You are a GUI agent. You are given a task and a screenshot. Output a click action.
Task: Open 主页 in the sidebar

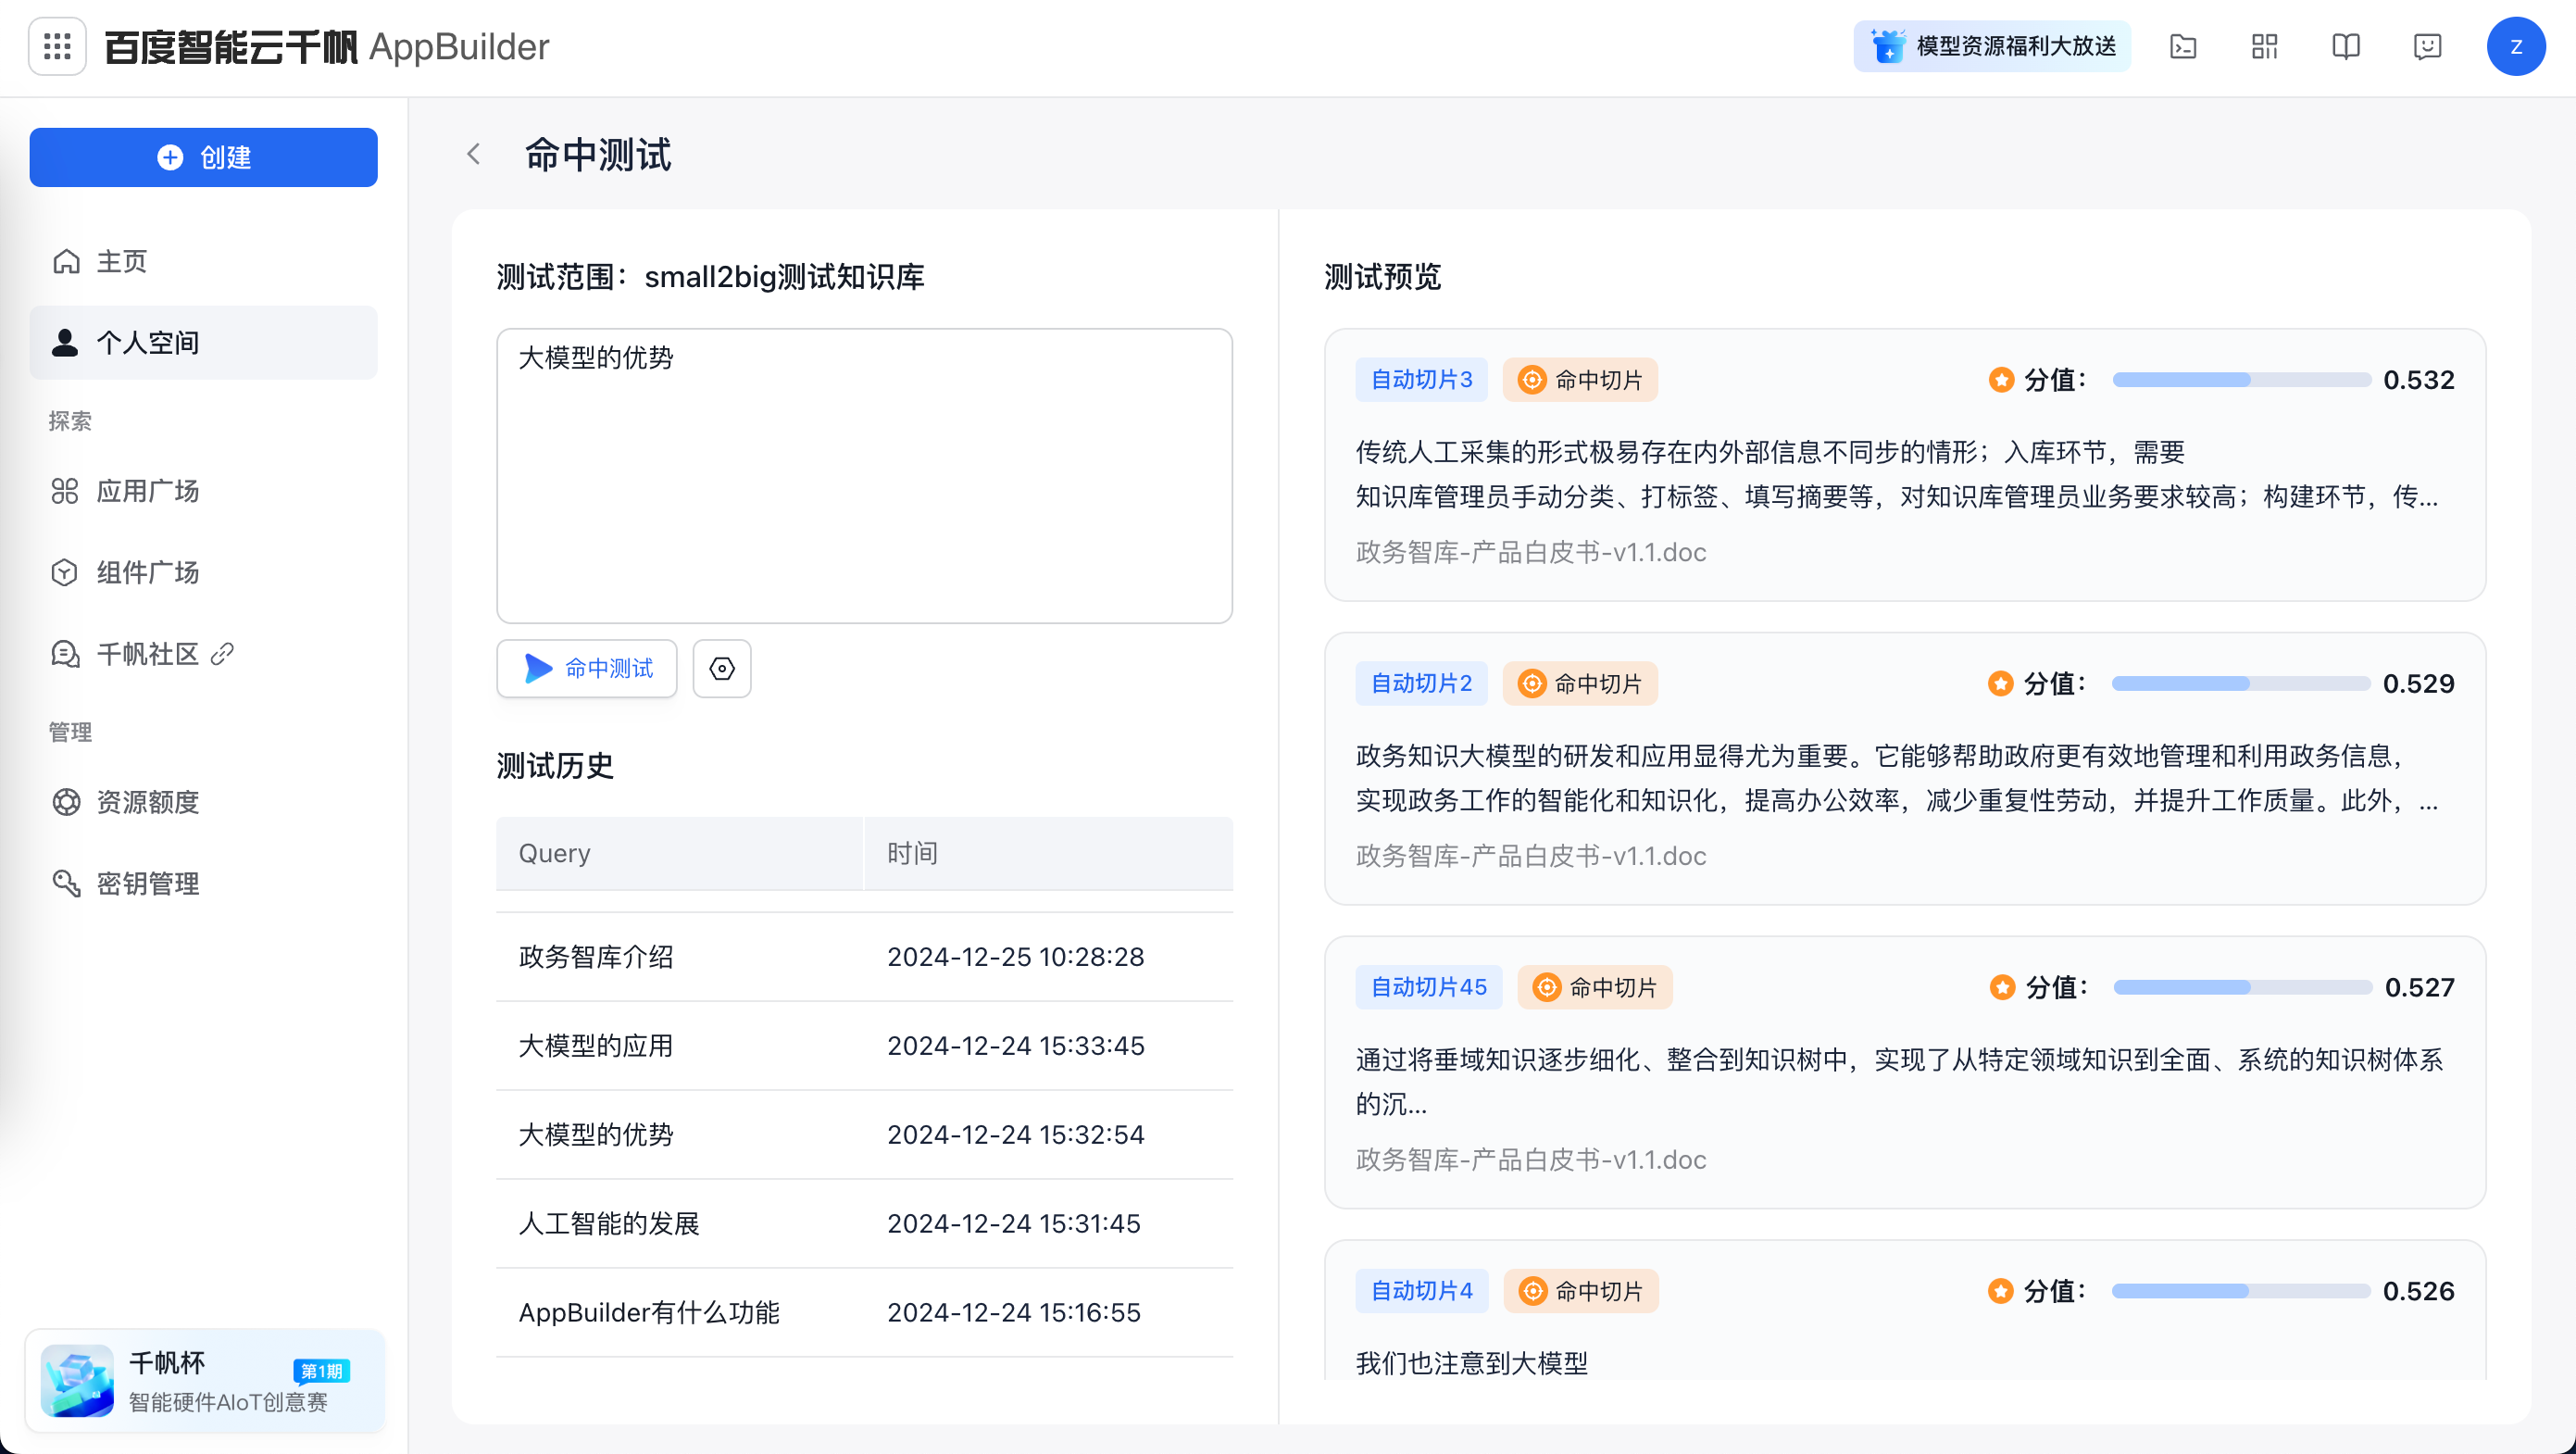point(203,261)
